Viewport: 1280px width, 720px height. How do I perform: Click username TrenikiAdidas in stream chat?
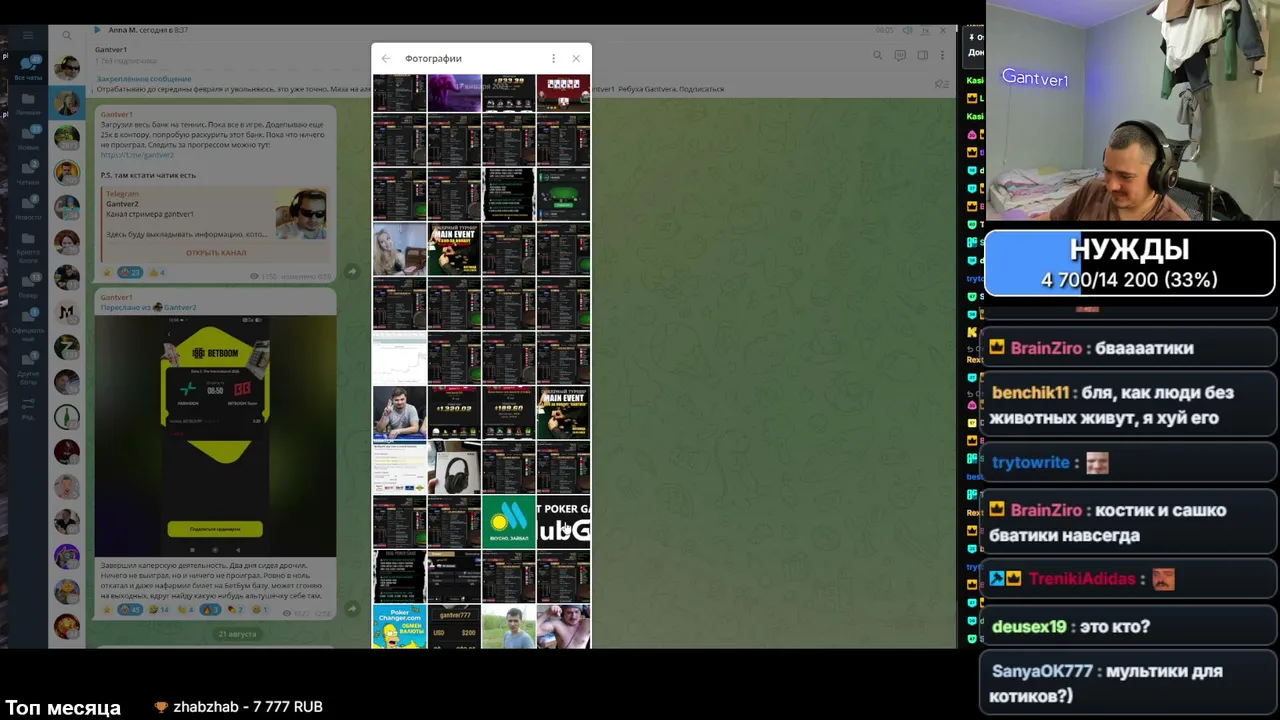pyautogui.click(x=1082, y=579)
